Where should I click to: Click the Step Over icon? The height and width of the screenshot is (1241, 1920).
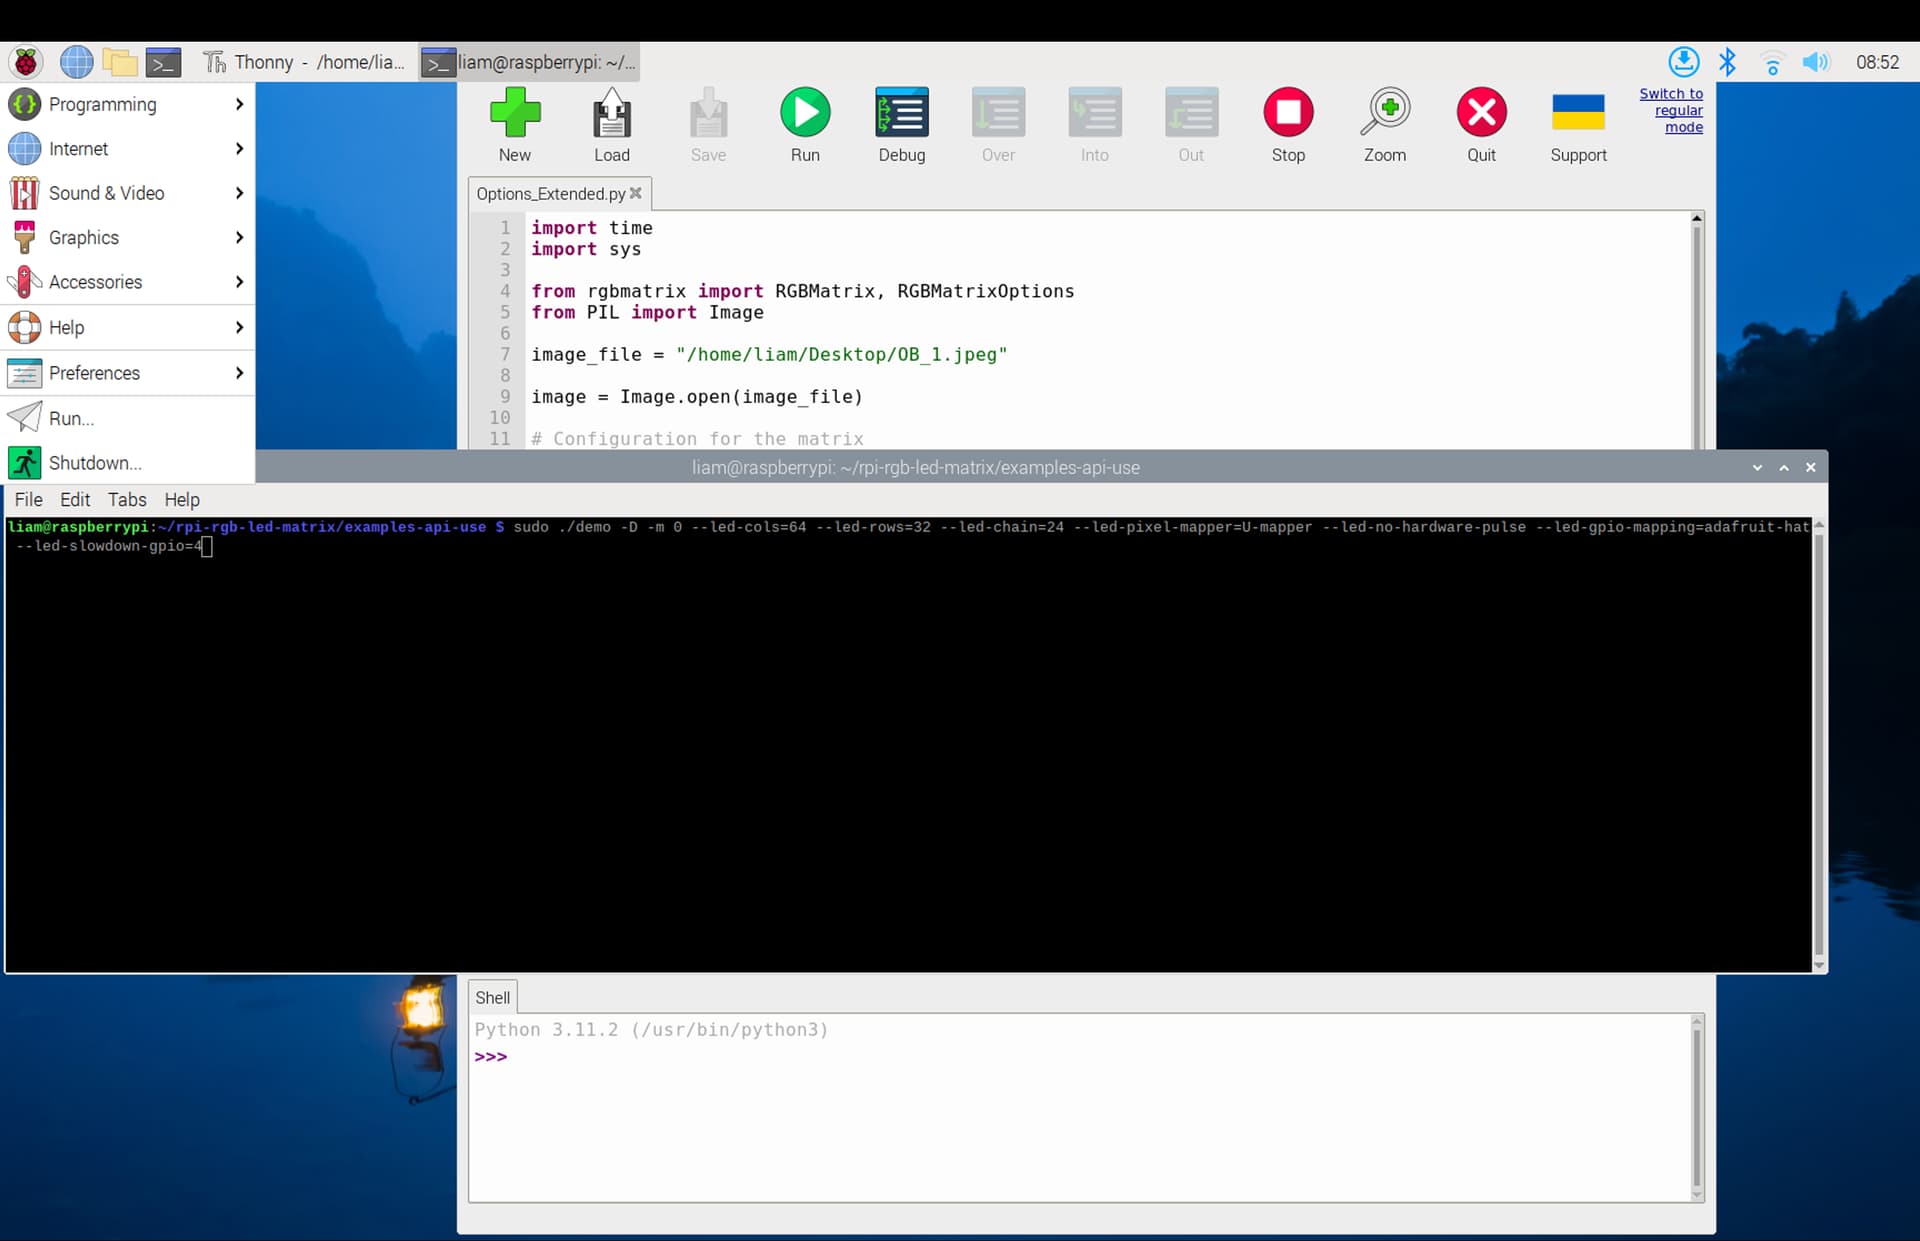[998, 112]
